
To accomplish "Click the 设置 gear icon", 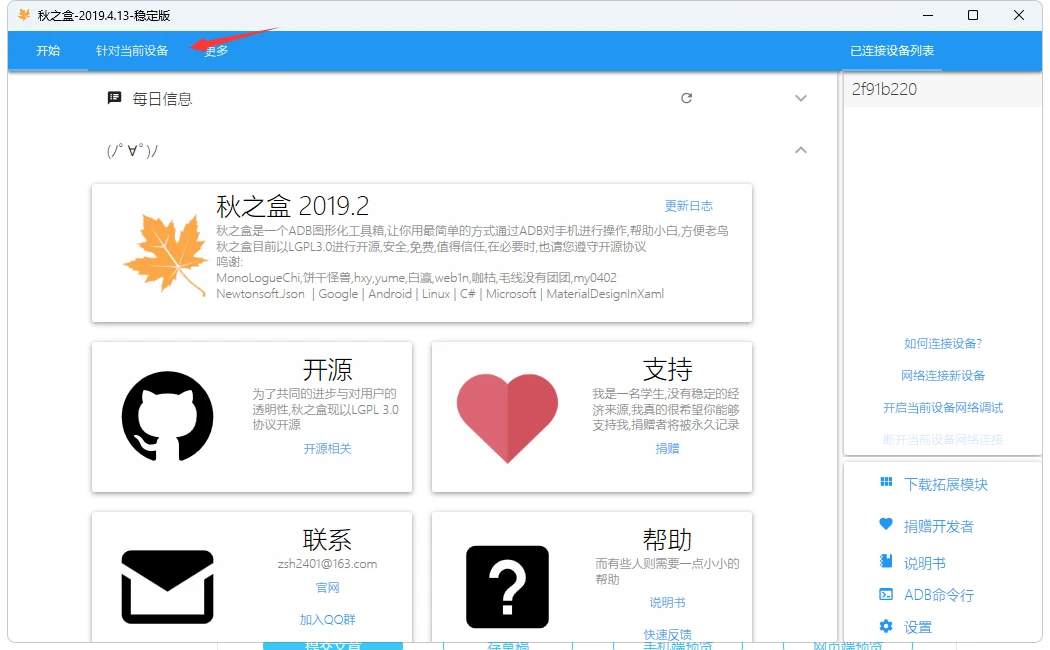I will pyautogui.click(x=886, y=626).
